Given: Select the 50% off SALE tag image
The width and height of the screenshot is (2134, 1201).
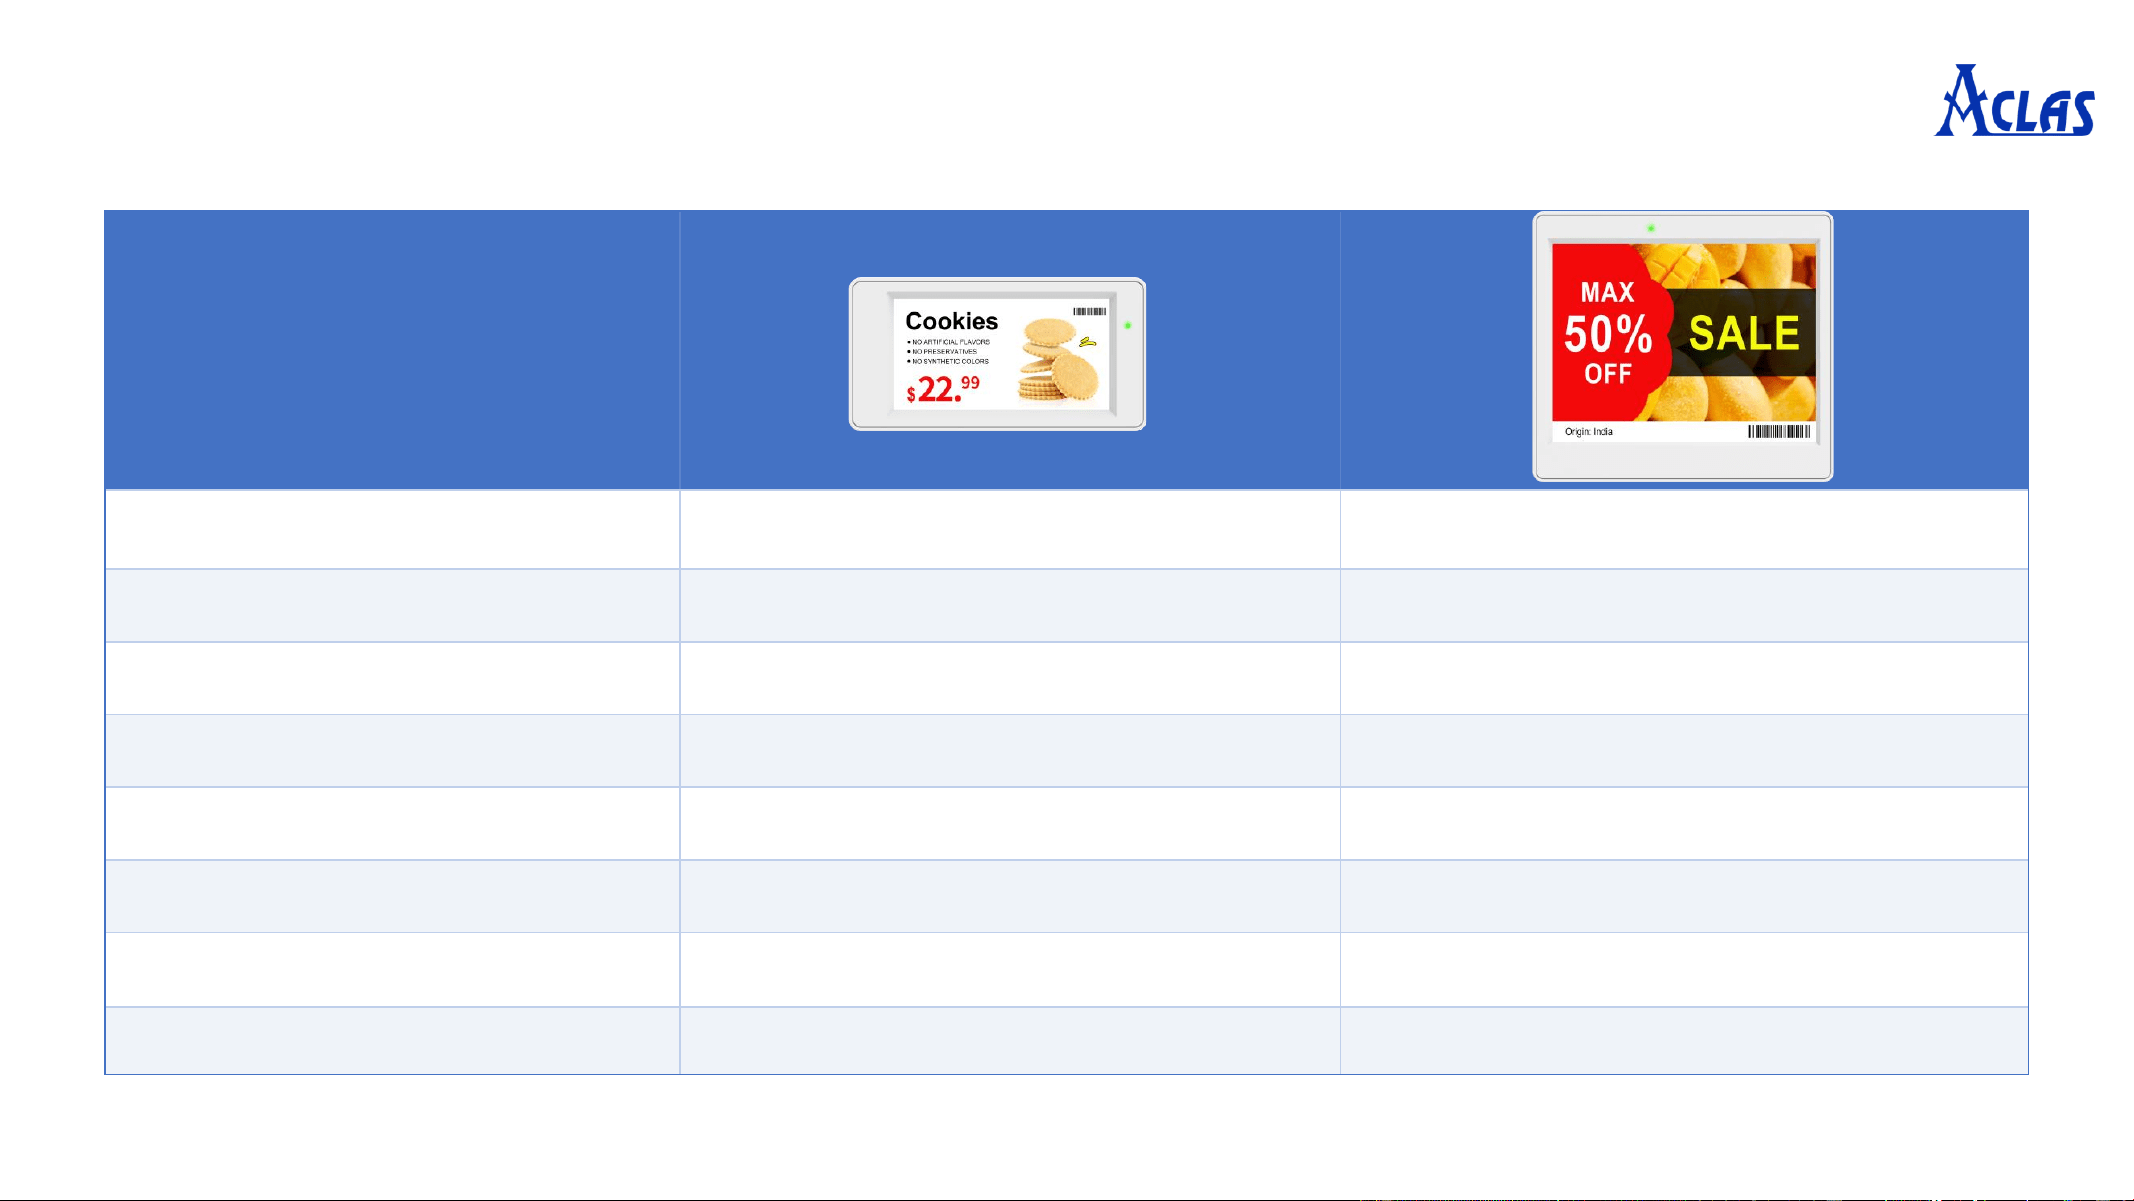Looking at the screenshot, I should click(1683, 346).
